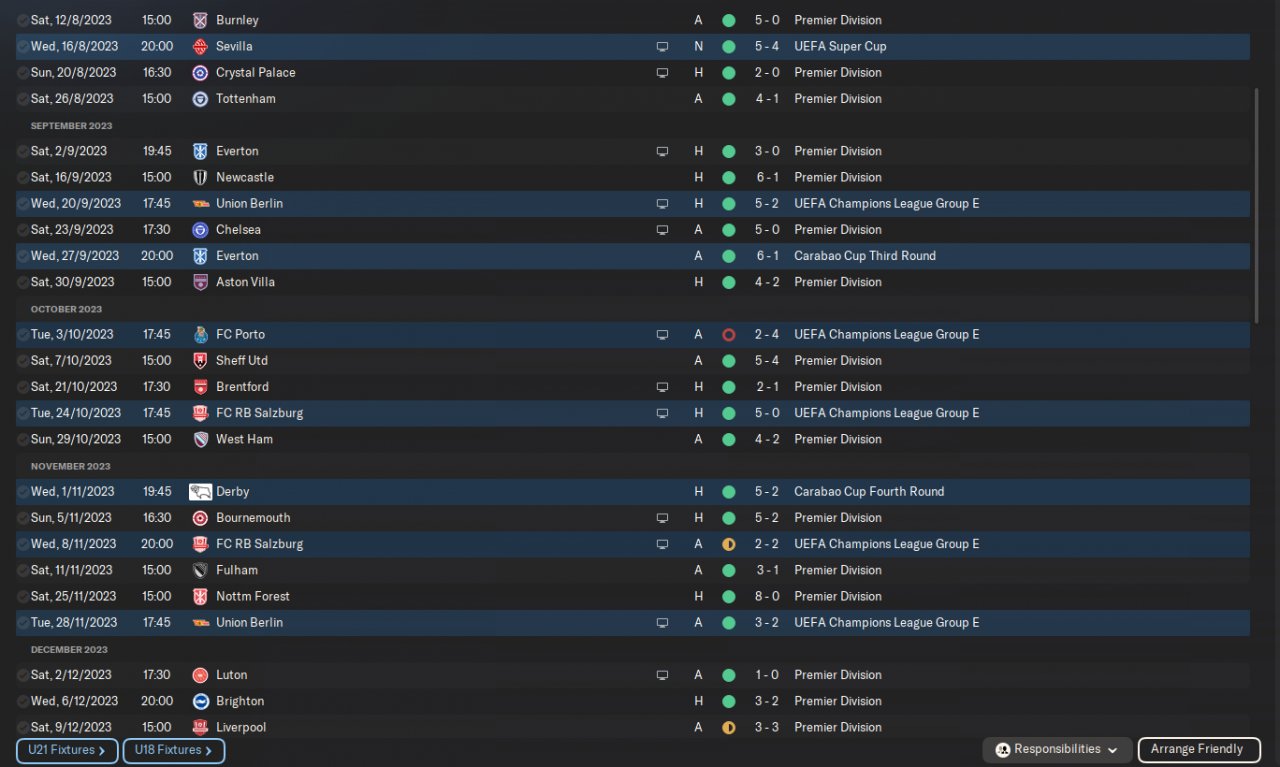Open the Newcastle team link
The width and height of the screenshot is (1280, 767).
[x=245, y=177]
